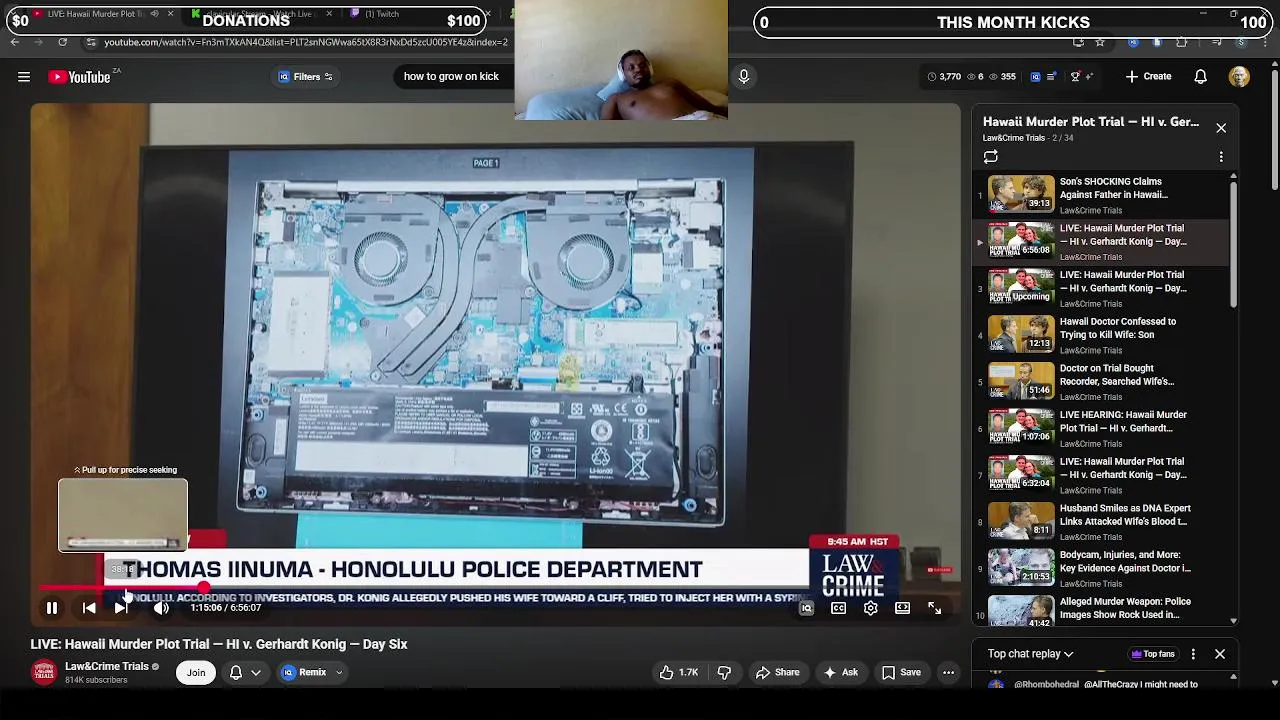Share the video via the Share button
The image size is (1280, 720).
(776, 673)
